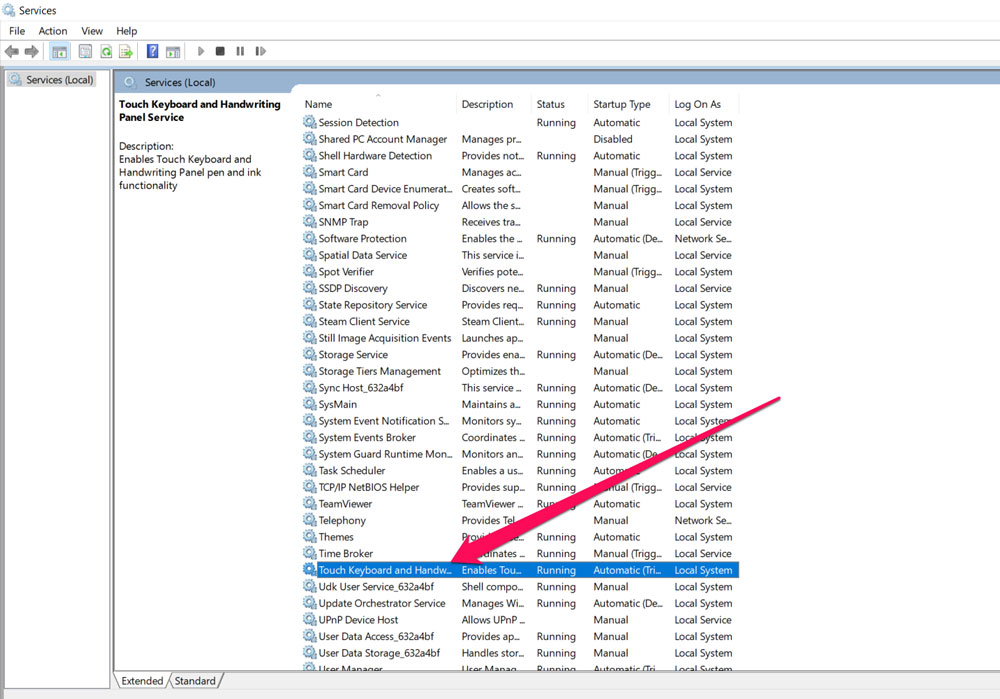The image size is (1000, 699).
Task: Select the Storage Service row
Action: coord(520,354)
